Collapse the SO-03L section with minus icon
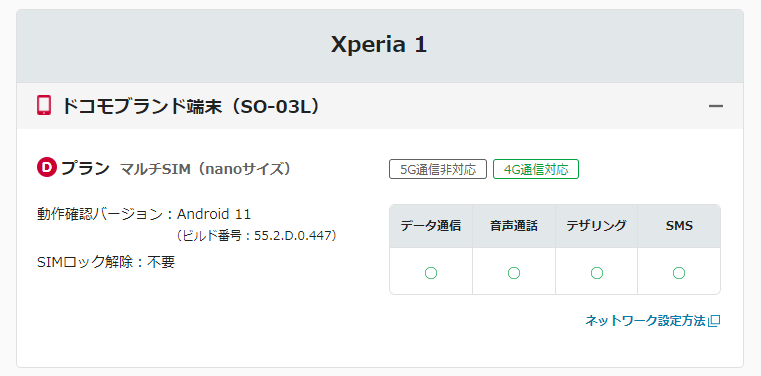 (x=716, y=106)
